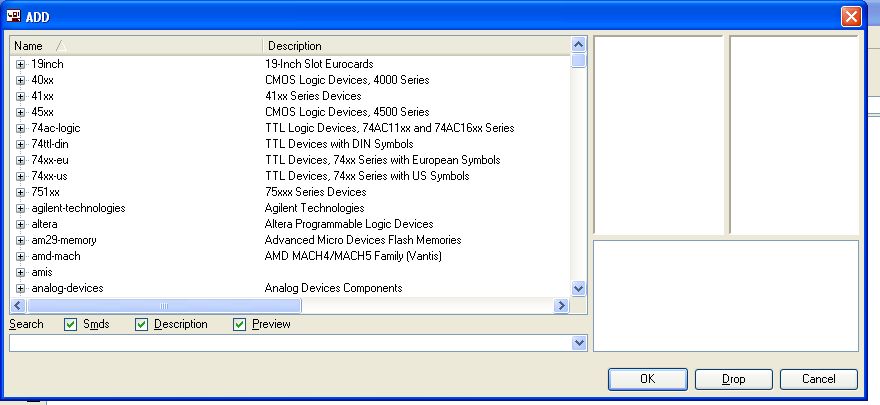Expand the 74xx-us library node
Image resolution: width=880 pixels, height=405 pixels.
[21, 176]
